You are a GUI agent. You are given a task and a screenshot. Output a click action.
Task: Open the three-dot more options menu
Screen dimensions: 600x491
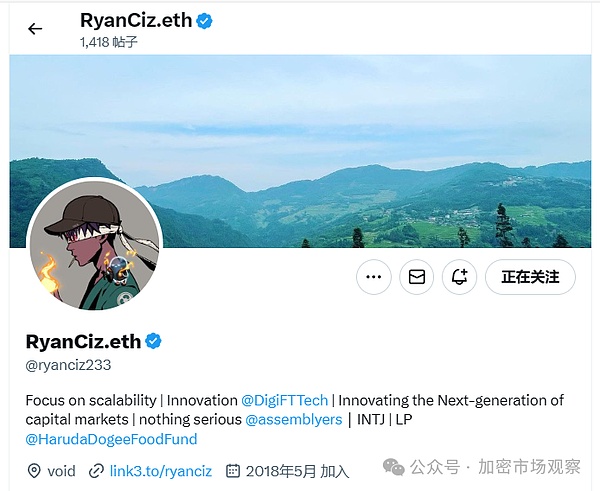(x=373, y=277)
